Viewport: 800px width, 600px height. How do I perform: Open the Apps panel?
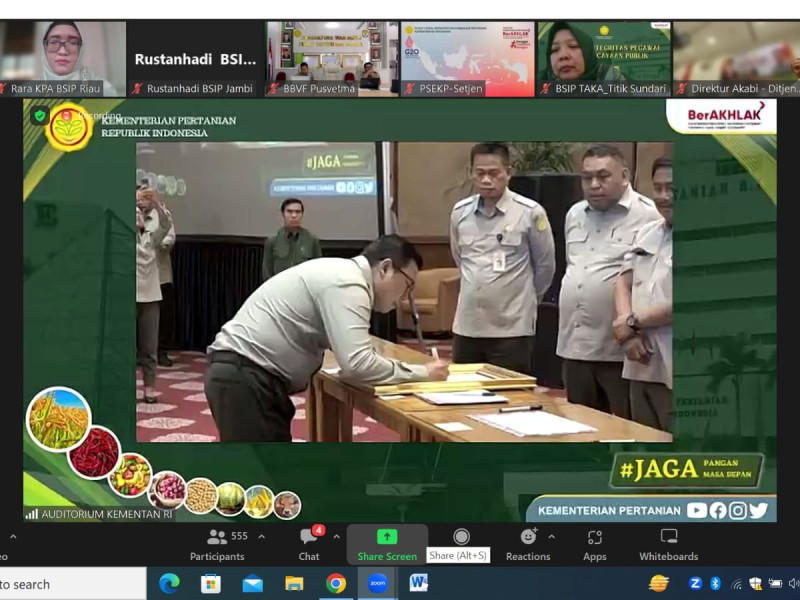pos(595,543)
